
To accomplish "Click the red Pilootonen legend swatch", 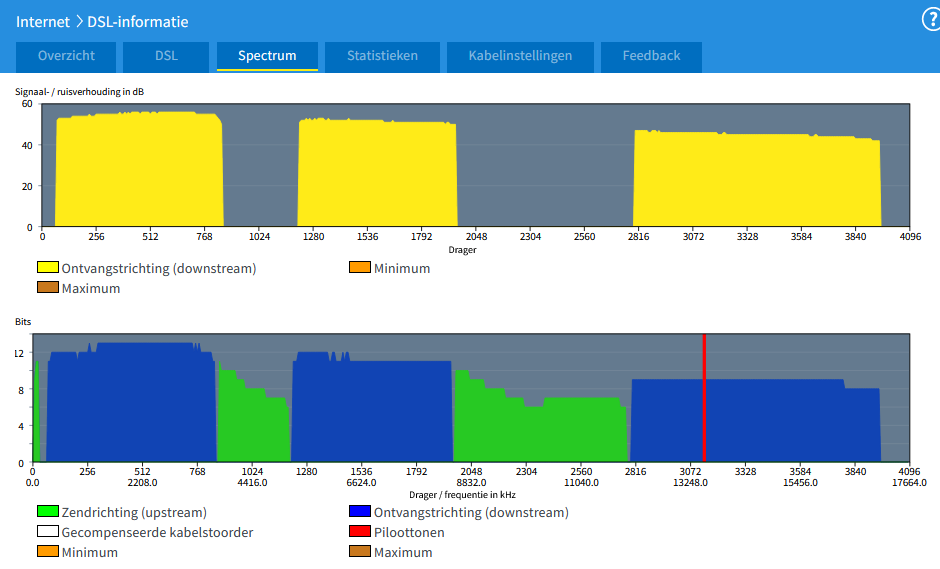I will 360,532.
